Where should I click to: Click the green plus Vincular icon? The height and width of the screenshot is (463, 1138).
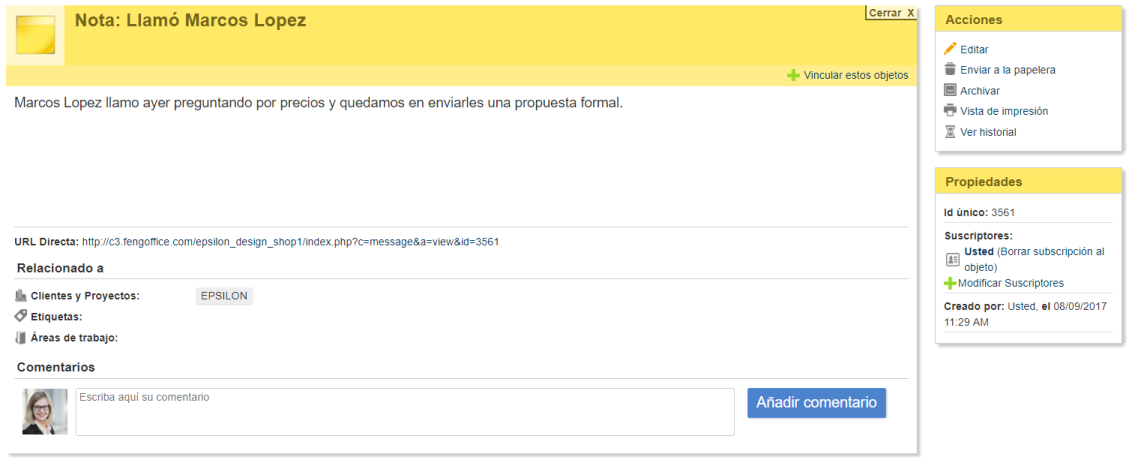[x=793, y=75]
